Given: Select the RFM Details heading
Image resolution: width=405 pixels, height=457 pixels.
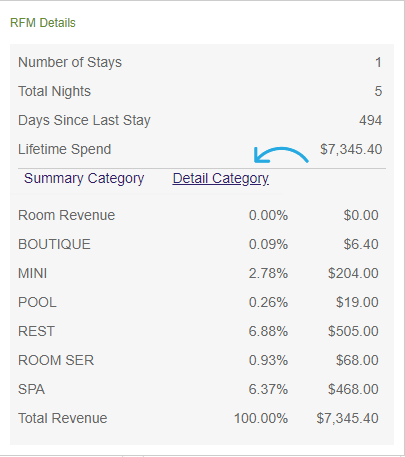Looking at the screenshot, I should [43, 23].
